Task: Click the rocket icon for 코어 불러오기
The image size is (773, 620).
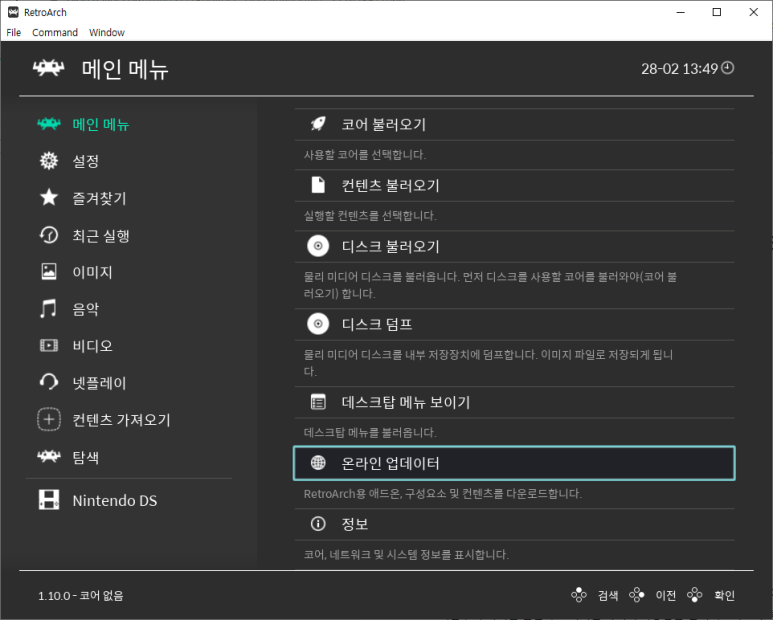Action: (318, 124)
